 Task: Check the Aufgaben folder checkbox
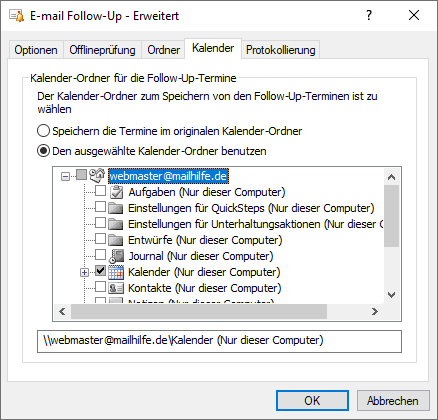(x=100, y=191)
